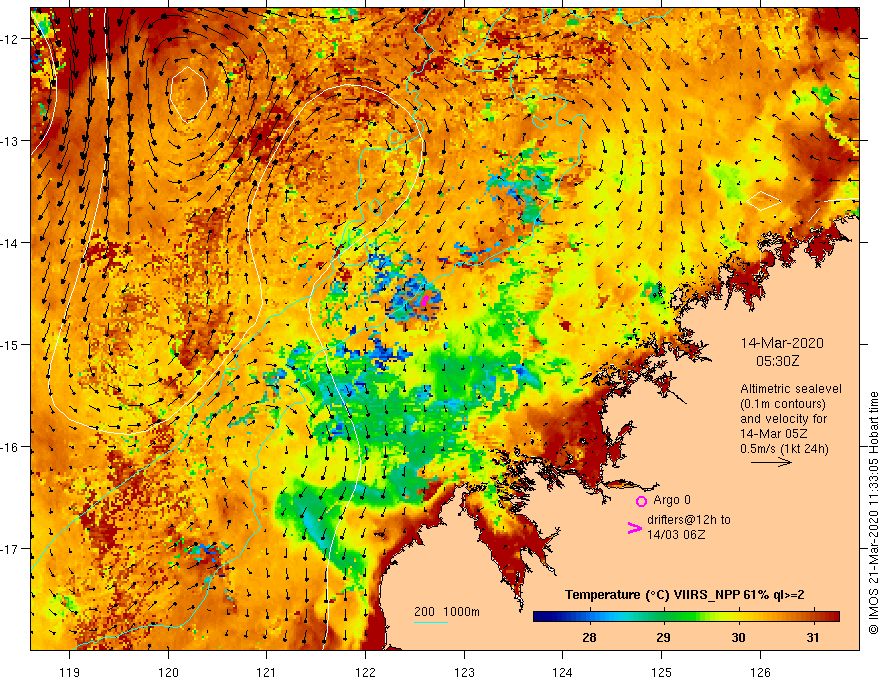Click the '200 1000m' isobath label
Viewport: 880px width, 680px height.
(447, 612)
